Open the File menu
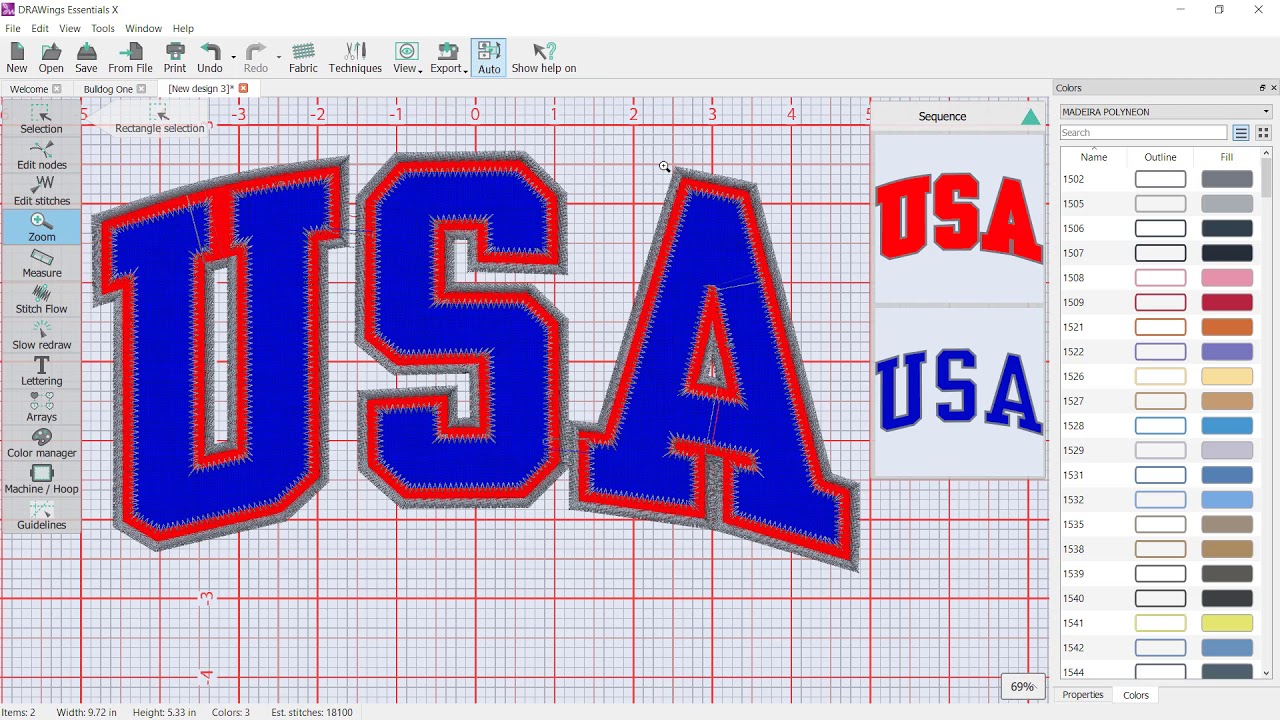Viewport: 1280px width, 720px height. click(x=12, y=29)
